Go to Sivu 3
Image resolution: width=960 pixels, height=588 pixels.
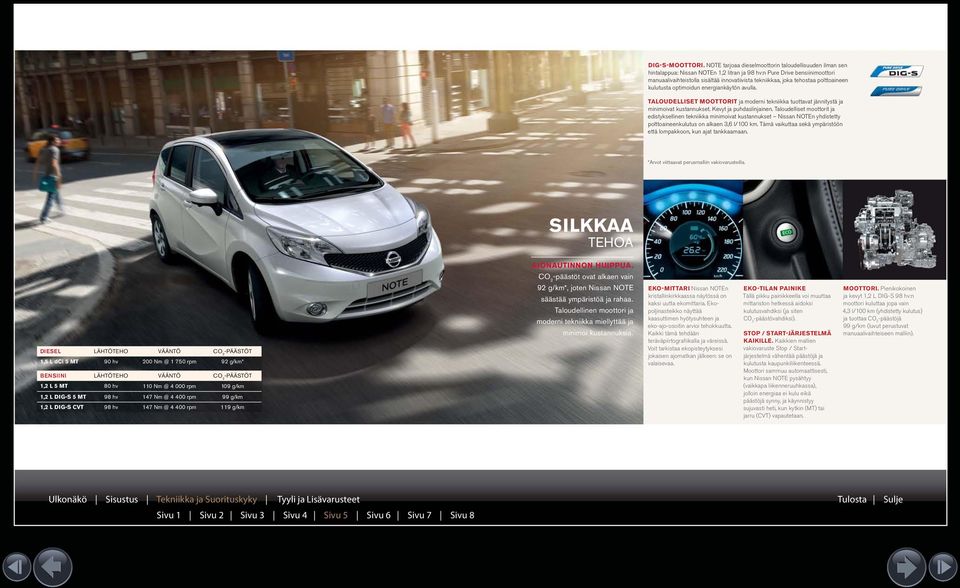[x=252, y=515]
